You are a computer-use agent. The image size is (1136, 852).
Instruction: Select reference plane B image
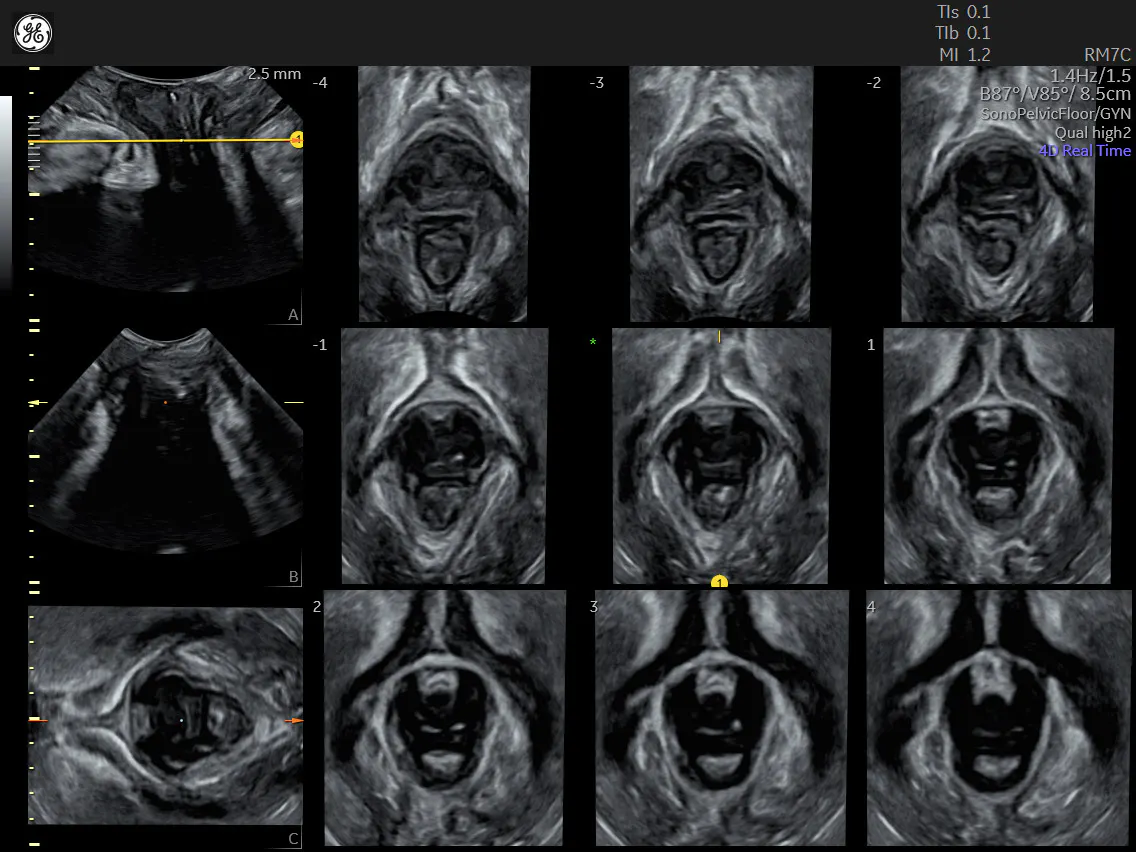pyautogui.click(x=165, y=440)
